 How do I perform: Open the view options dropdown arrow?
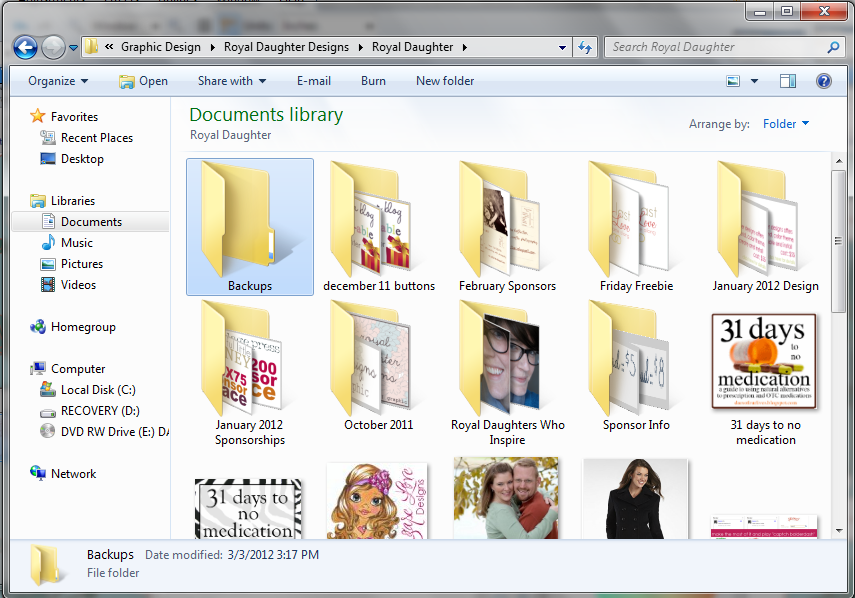point(754,81)
